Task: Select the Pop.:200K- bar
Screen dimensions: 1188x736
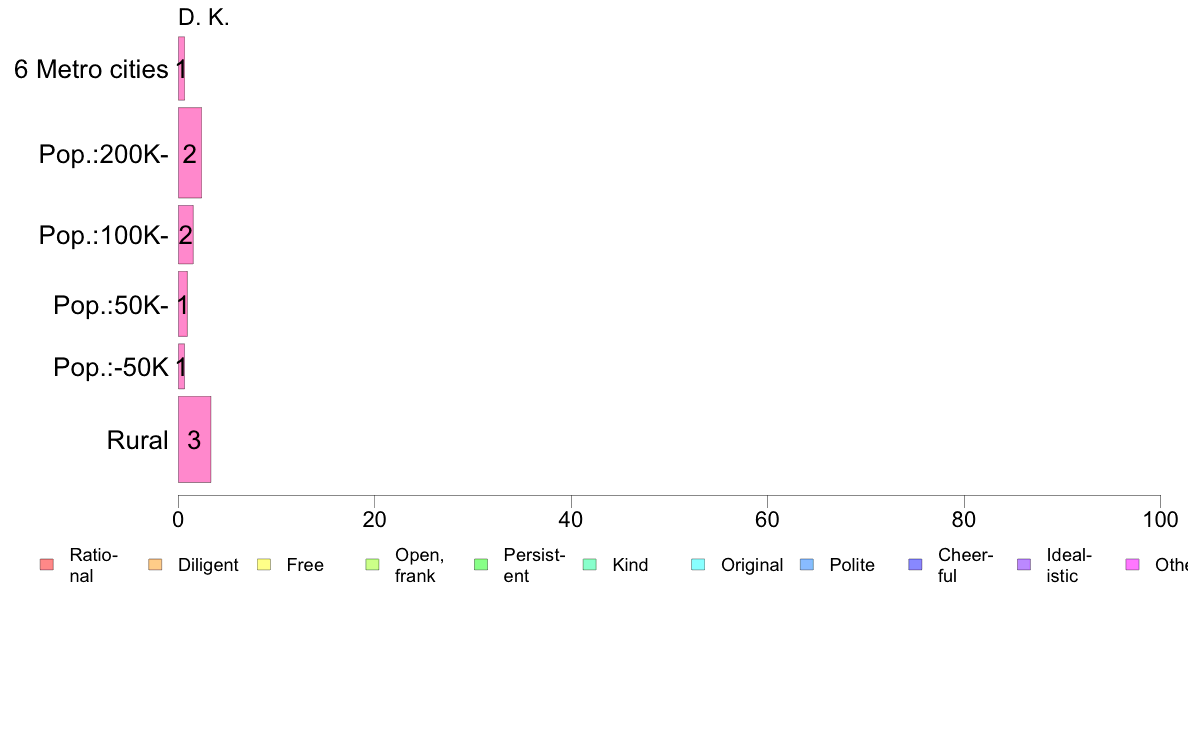Action: pos(189,153)
